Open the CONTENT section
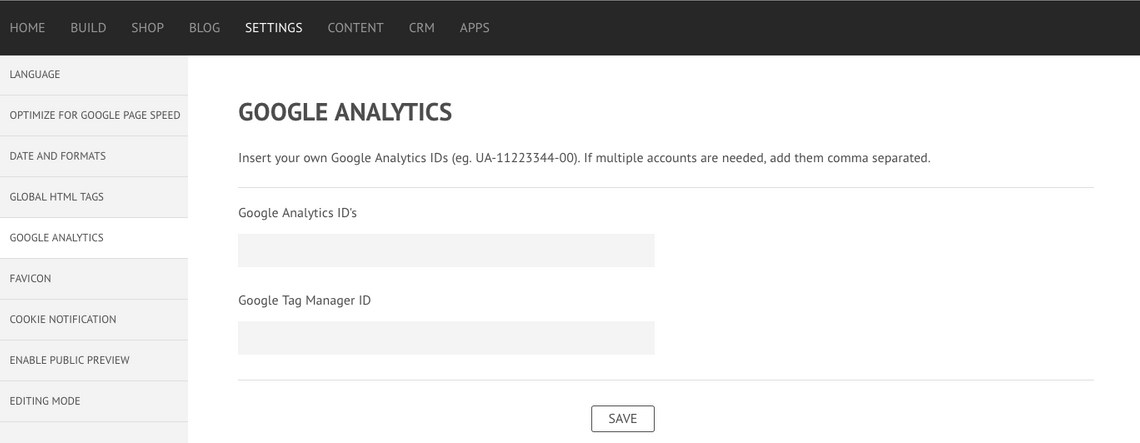The width and height of the screenshot is (1140, 443). click(x=356, y=28)
